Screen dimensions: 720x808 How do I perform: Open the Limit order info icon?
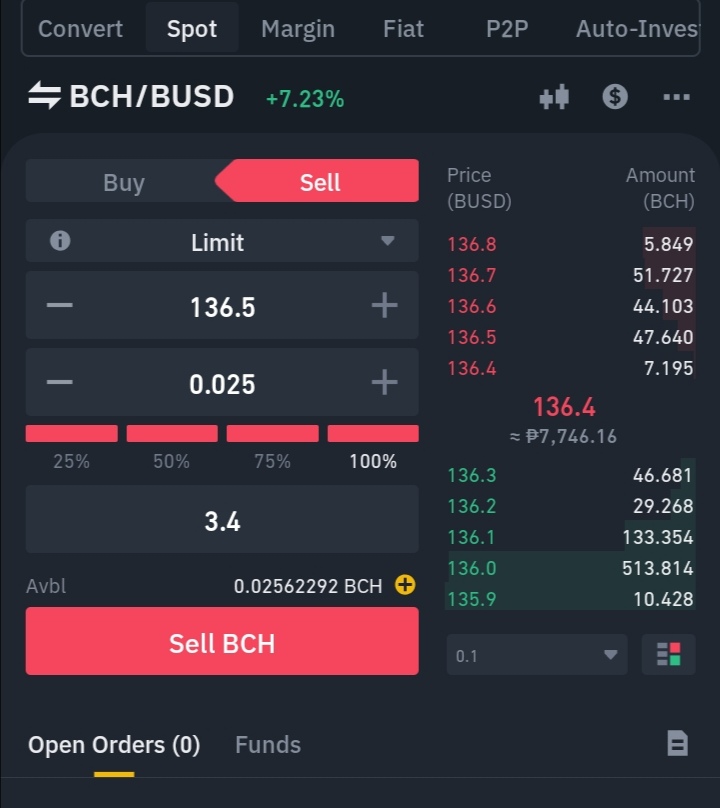click(x=60, y=241)
